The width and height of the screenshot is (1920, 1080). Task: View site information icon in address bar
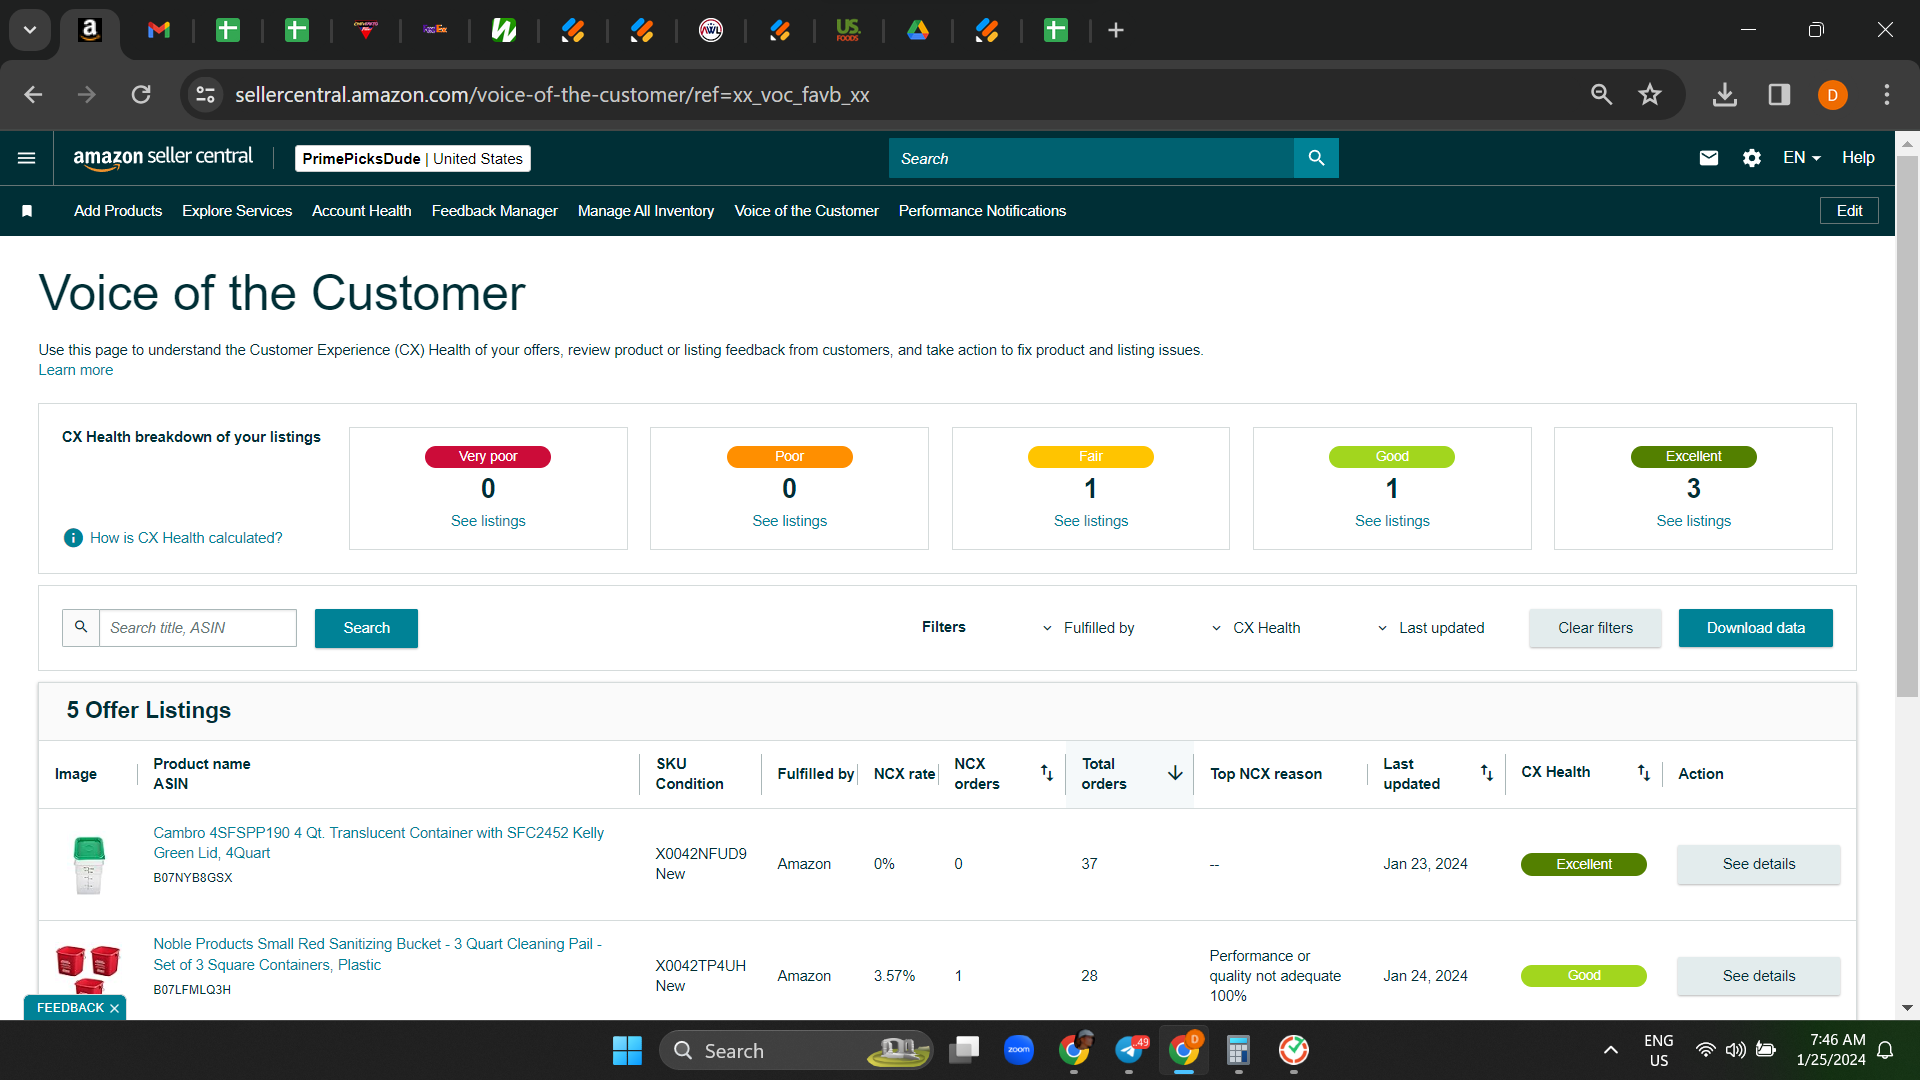(x=205, y=95)
